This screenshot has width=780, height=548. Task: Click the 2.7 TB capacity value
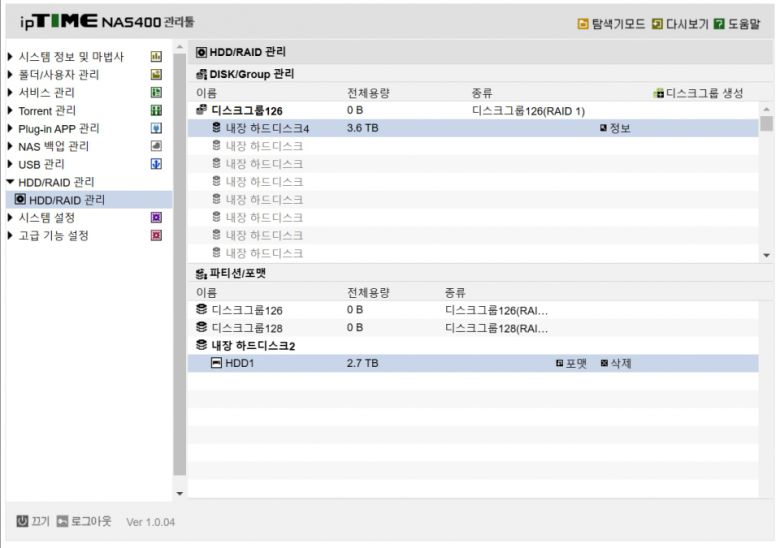(363, 364)
